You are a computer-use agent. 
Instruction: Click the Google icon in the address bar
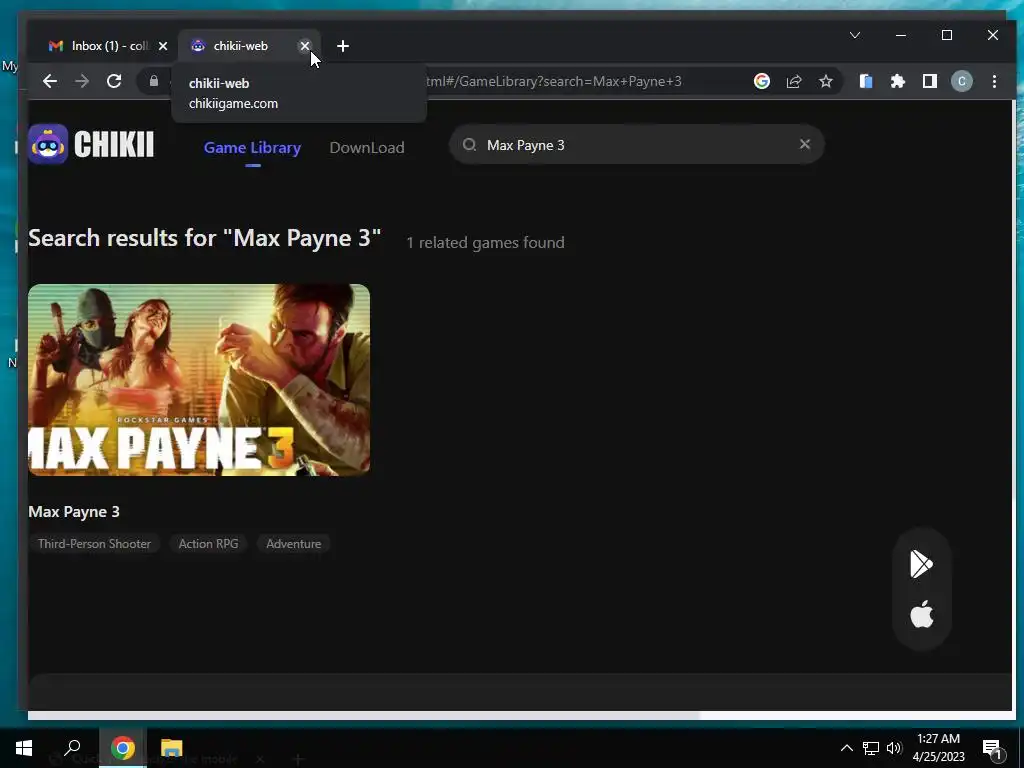click(761, 81)
